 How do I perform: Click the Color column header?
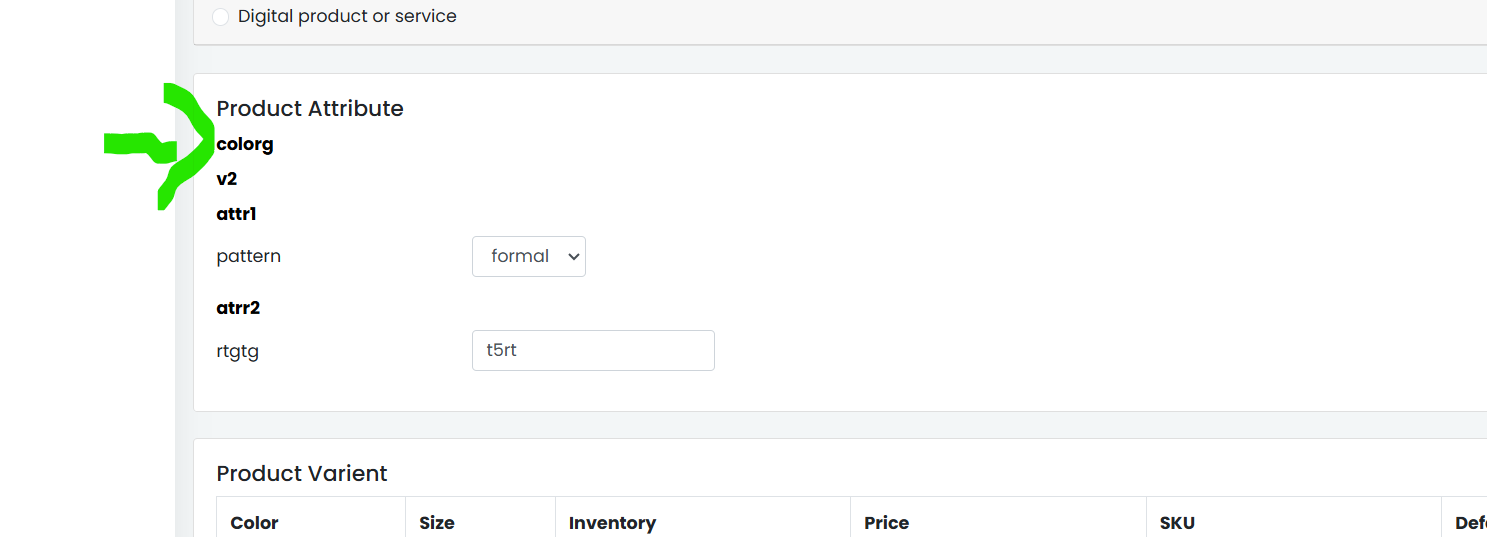coord(255,522)
